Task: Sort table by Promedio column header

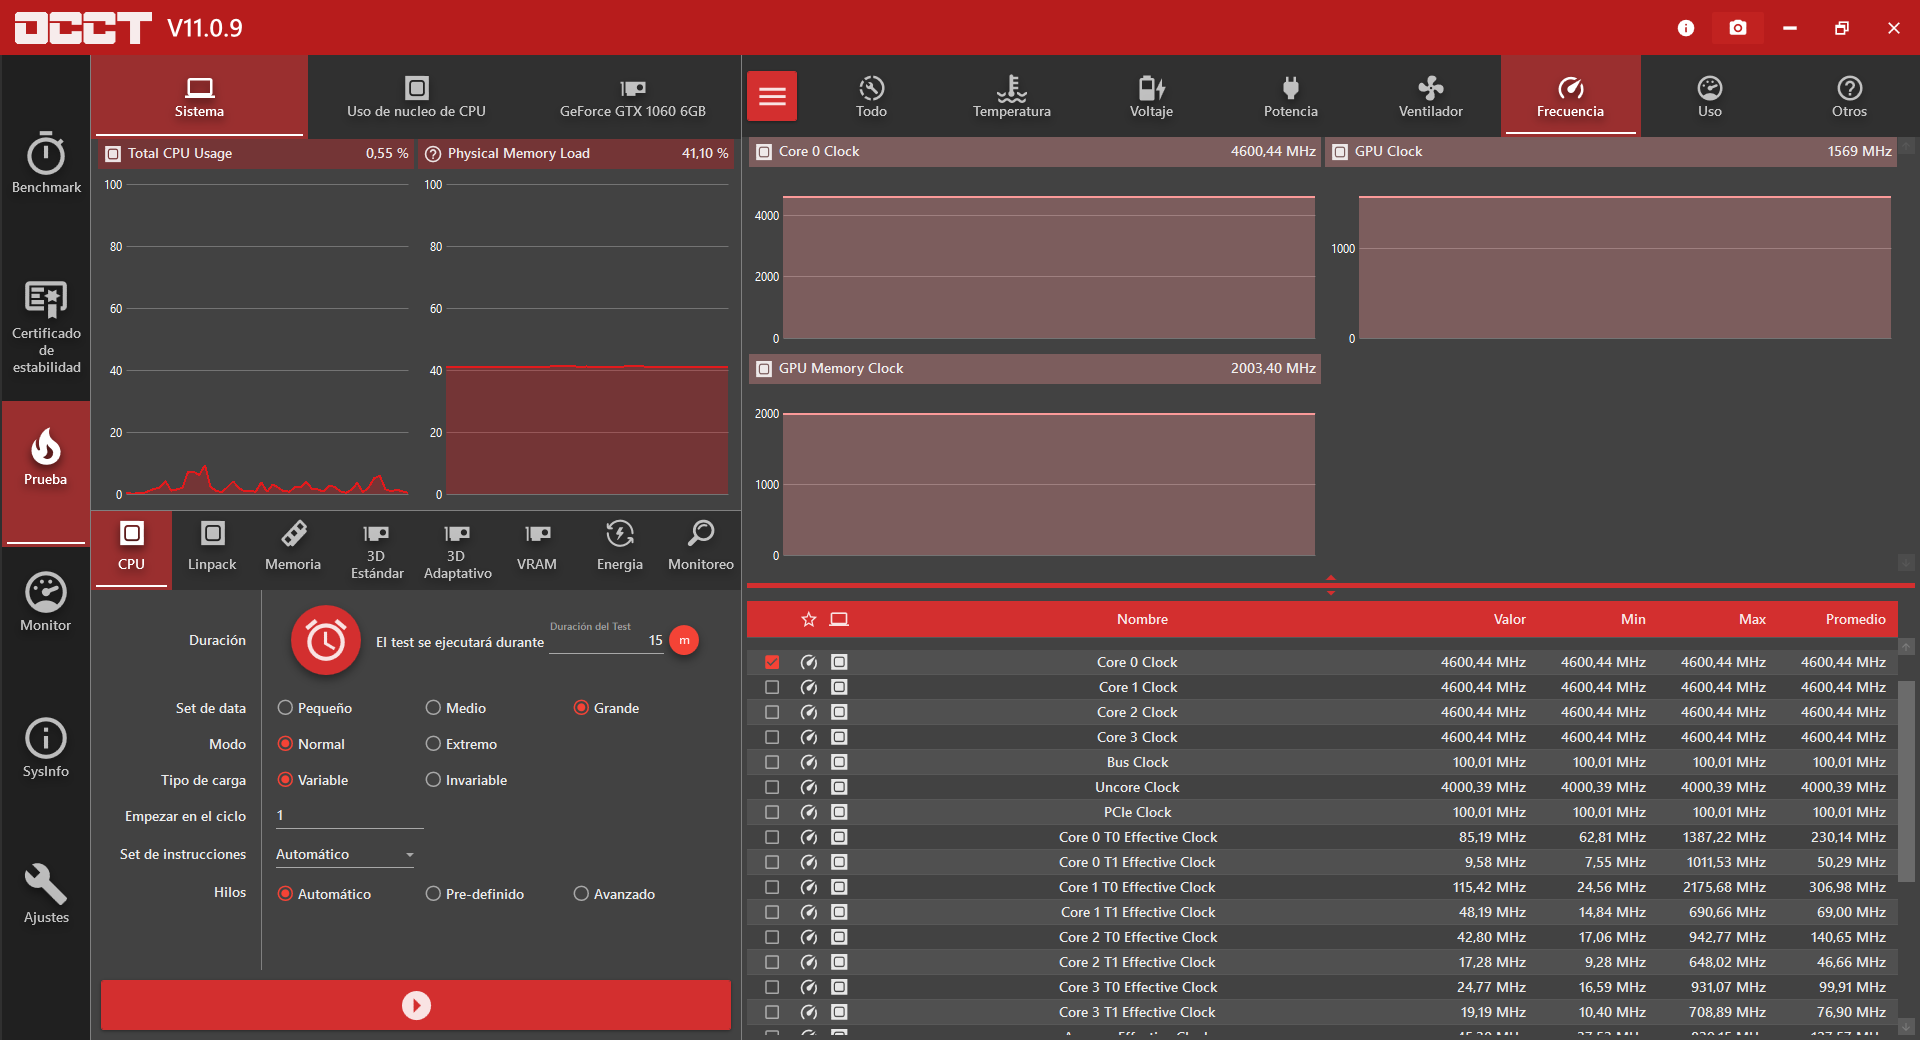Action: (x=1856, y=619)
